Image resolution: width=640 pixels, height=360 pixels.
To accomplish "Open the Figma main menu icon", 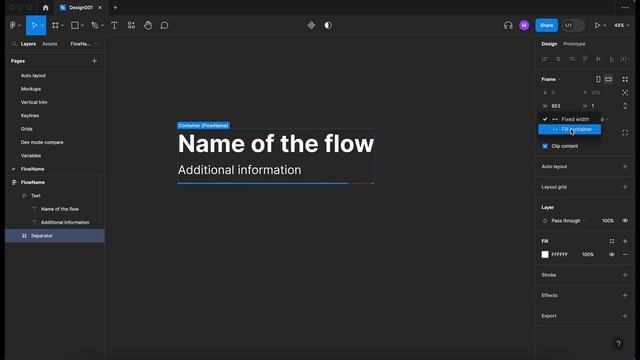I will pyautogui.click(x=13, y=25).
